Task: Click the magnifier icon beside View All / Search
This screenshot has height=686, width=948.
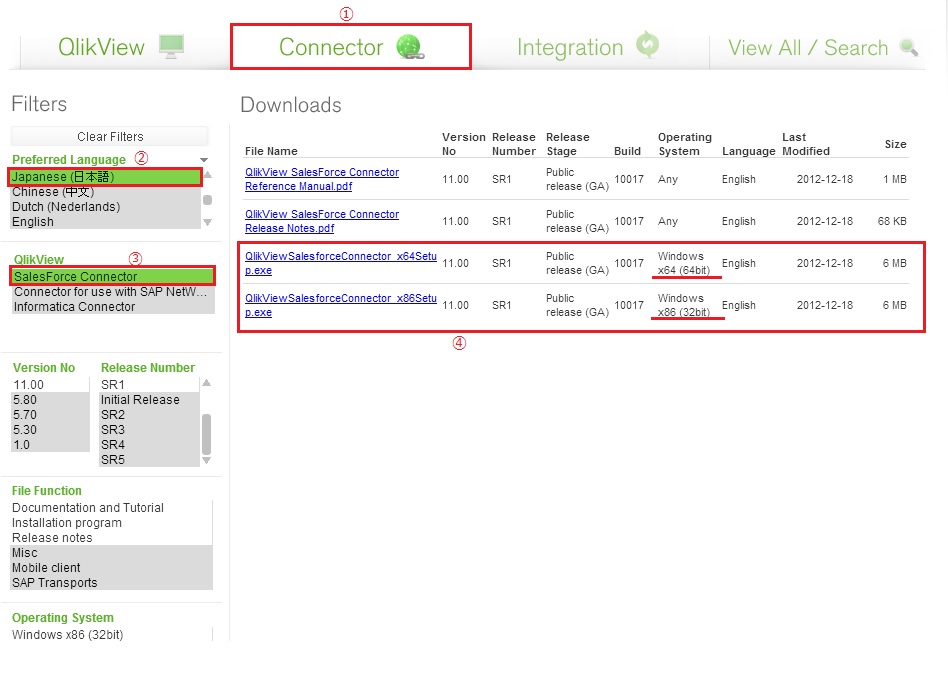Action: point(908,47)
